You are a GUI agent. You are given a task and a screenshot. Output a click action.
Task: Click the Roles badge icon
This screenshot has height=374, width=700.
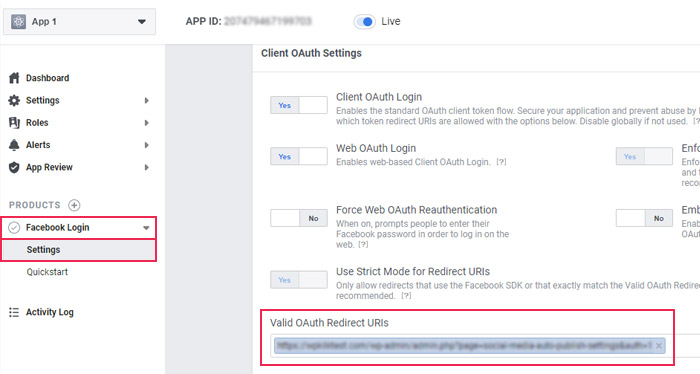(x=14, y=123)
